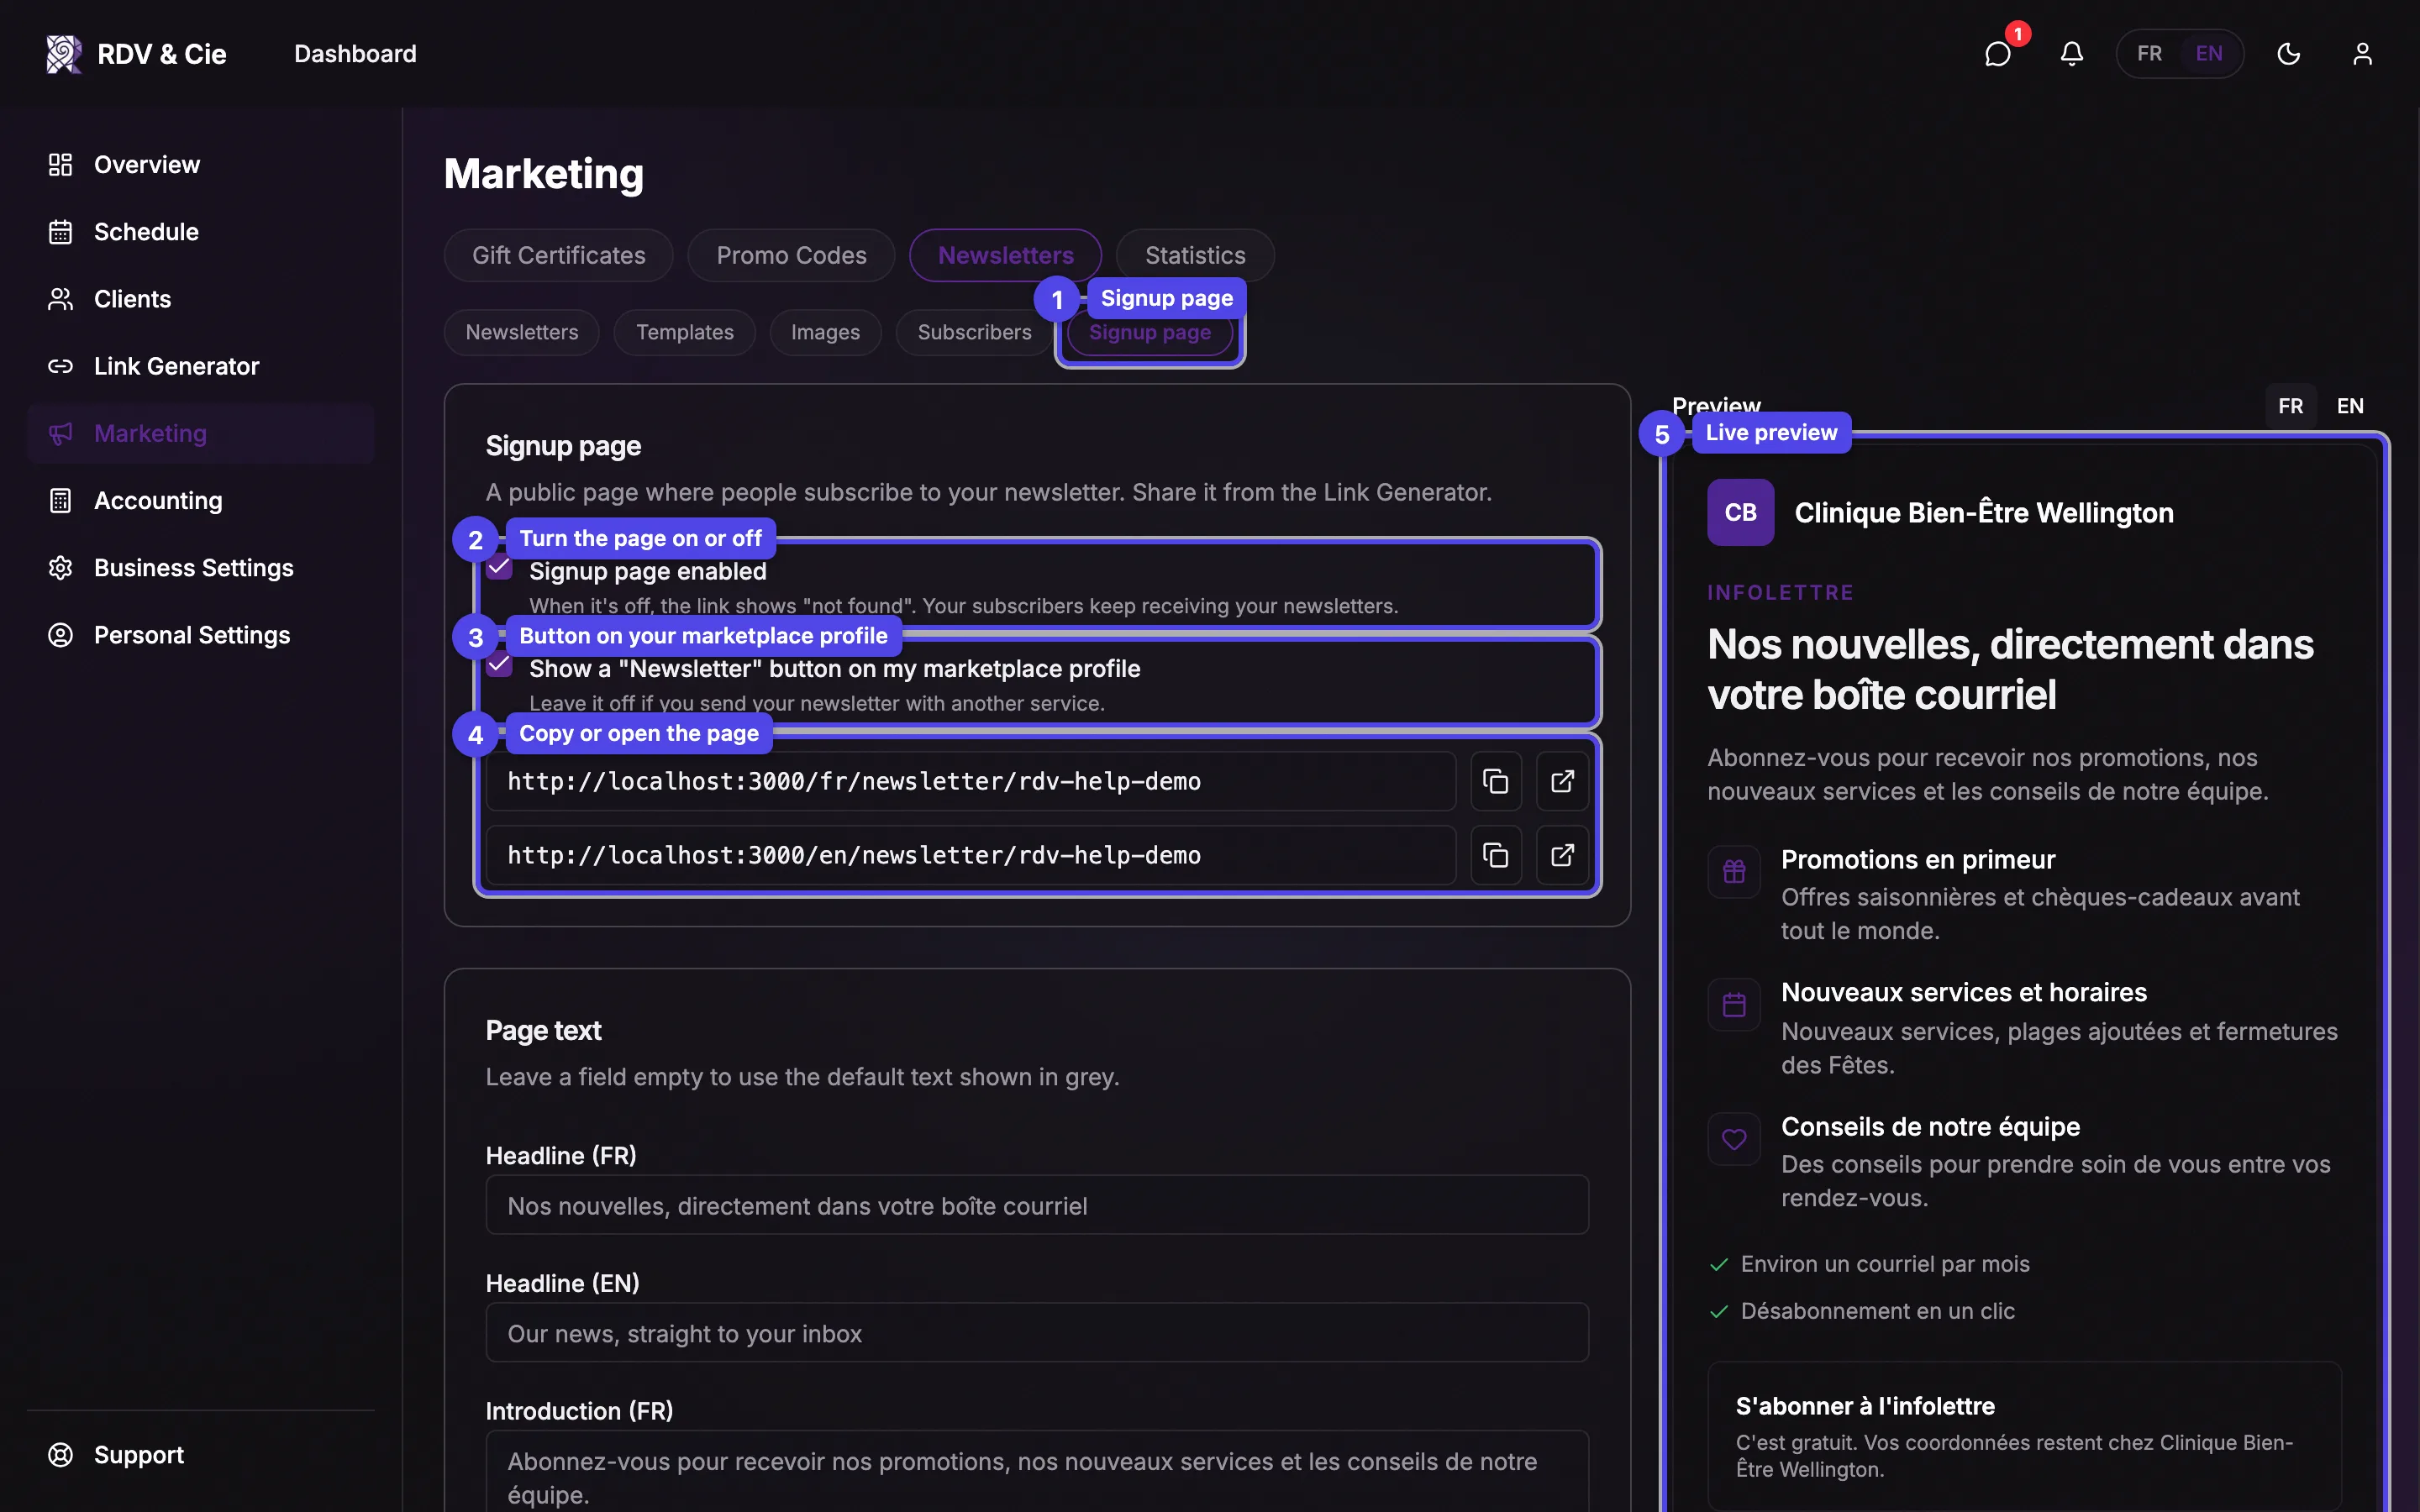Viewport: 2420px width, 1512px height.
Task: Switch site language to FR in header
Action: (2149, 54)
